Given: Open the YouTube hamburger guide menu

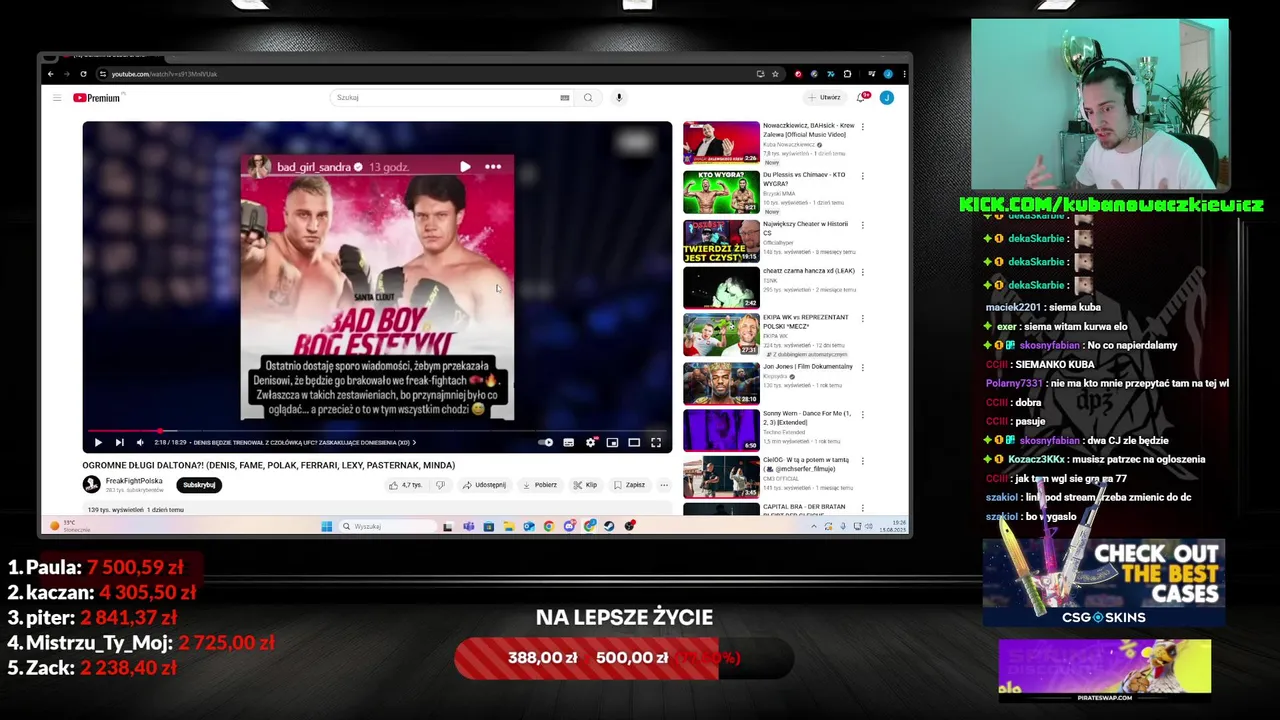Looking at the screenshot, I should (x=57, y=98).
